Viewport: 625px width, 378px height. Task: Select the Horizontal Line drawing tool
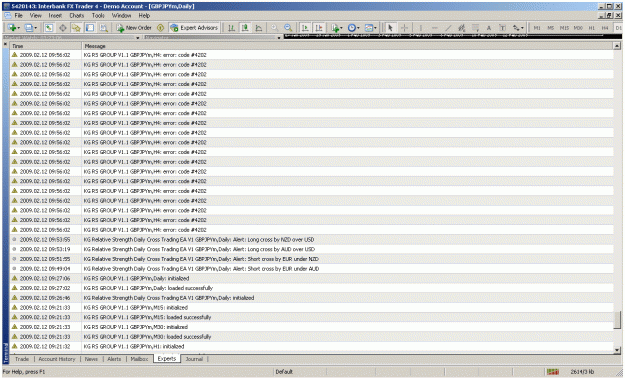tap(434, 28)
